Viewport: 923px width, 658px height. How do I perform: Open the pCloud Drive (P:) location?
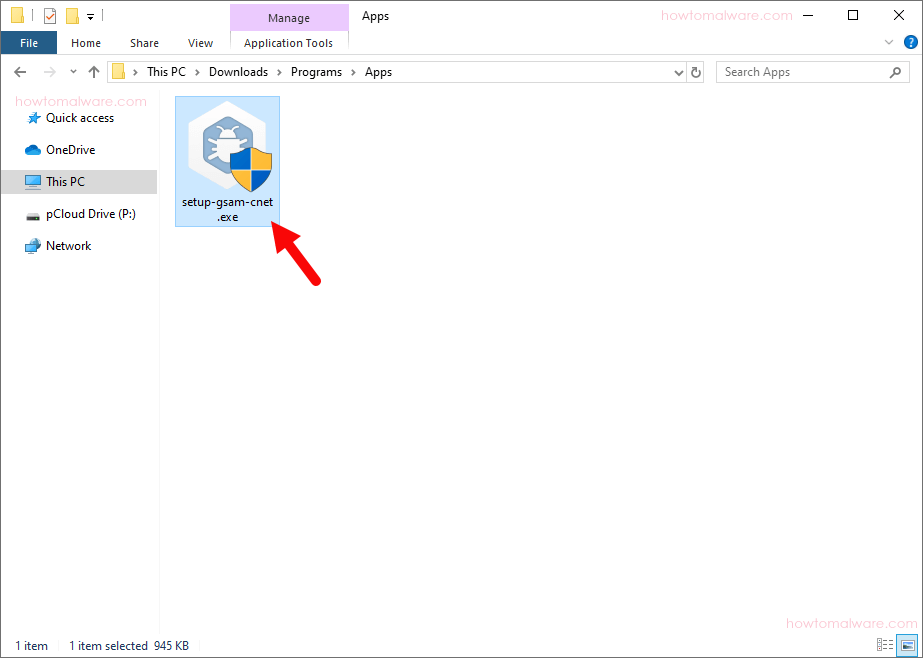80,213
